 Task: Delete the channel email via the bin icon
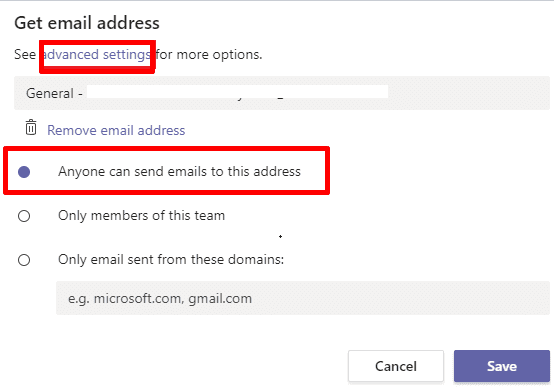click(31, 128)
